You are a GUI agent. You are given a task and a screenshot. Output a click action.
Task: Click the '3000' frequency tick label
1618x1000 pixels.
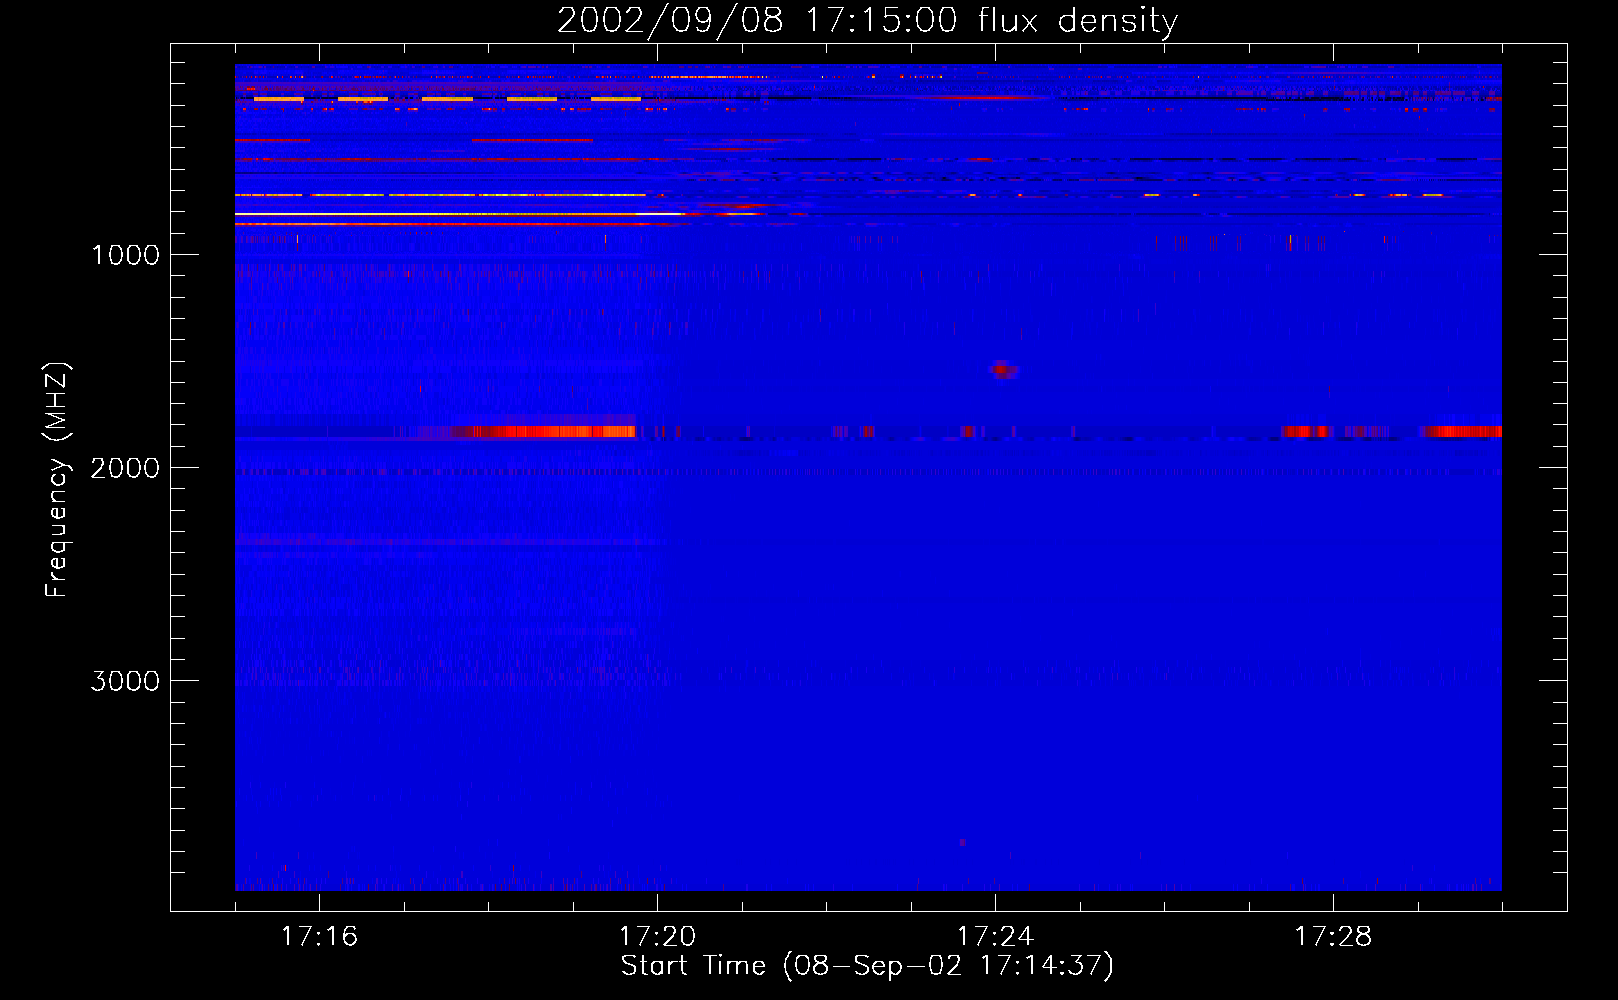(x=125, y=681)
